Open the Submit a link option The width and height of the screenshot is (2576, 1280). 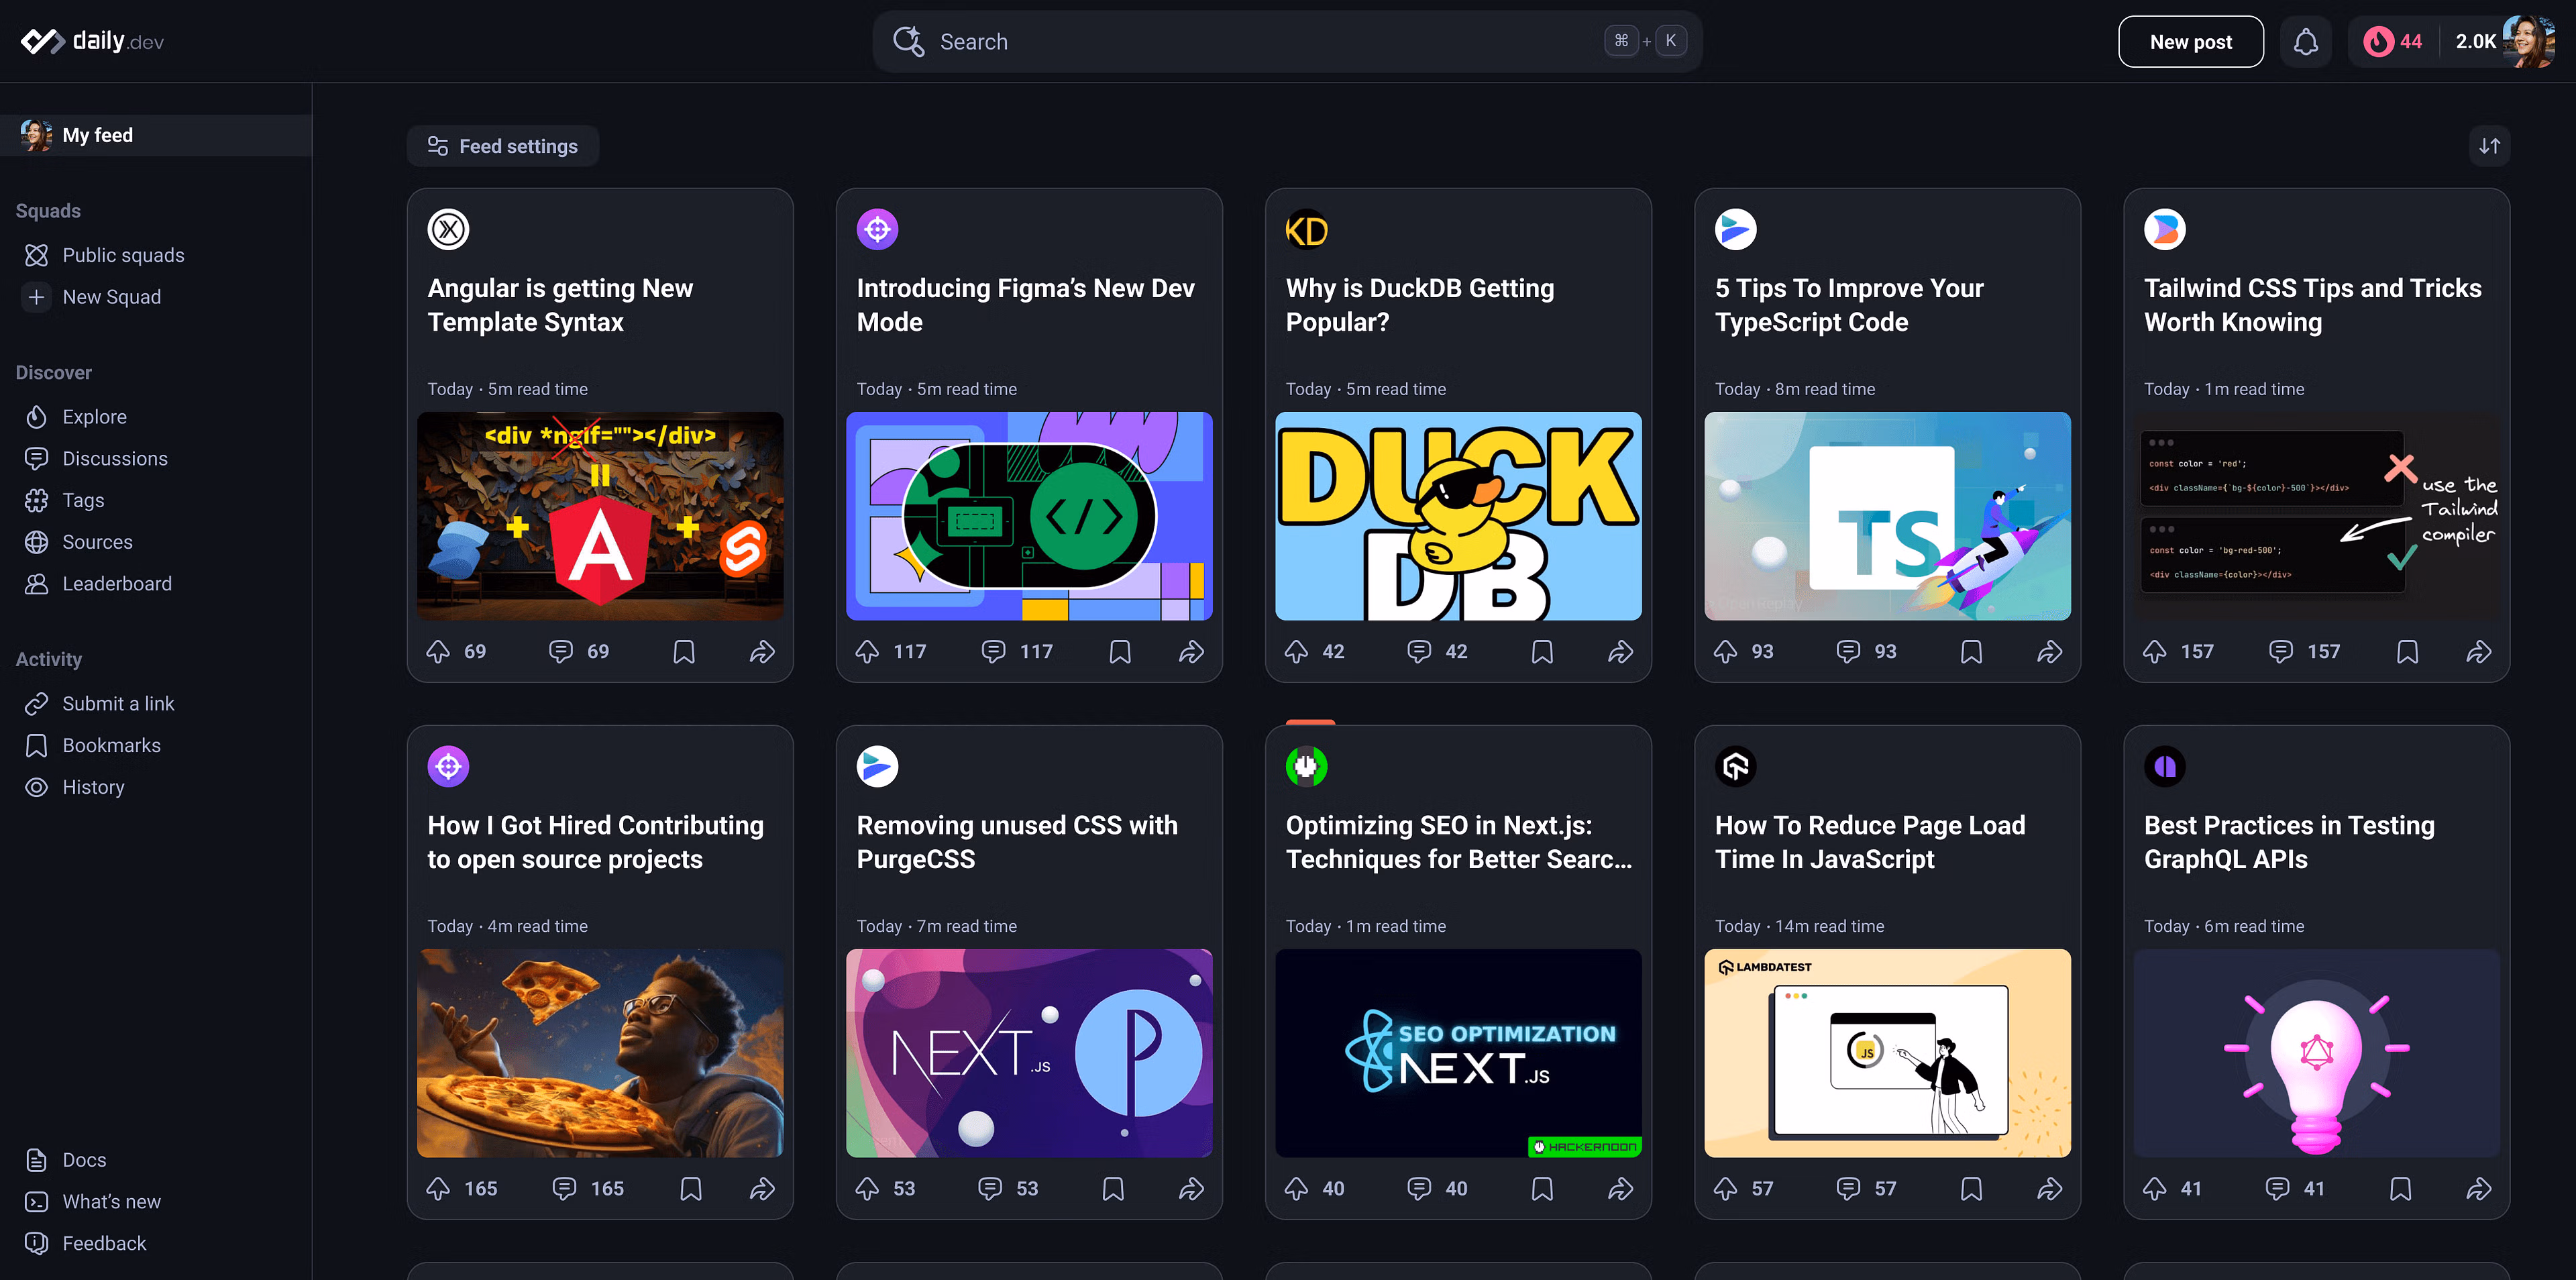click(x=118, y=704)
